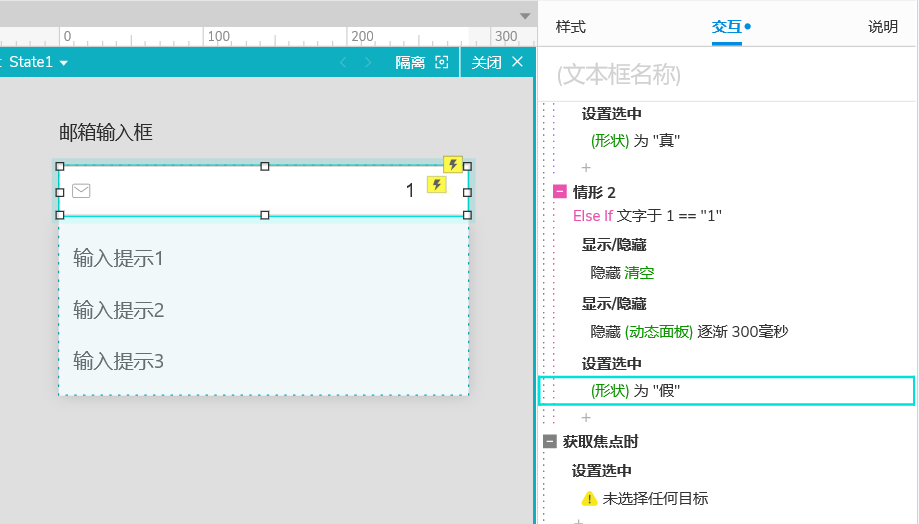Click the 关闭 button label
The height and width of the screenshot is (524, 919).
click(x=486, y=62)
